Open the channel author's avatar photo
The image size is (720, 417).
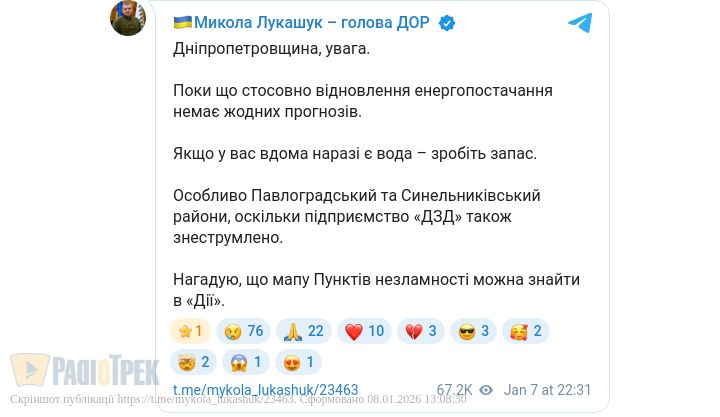point(128,19)
